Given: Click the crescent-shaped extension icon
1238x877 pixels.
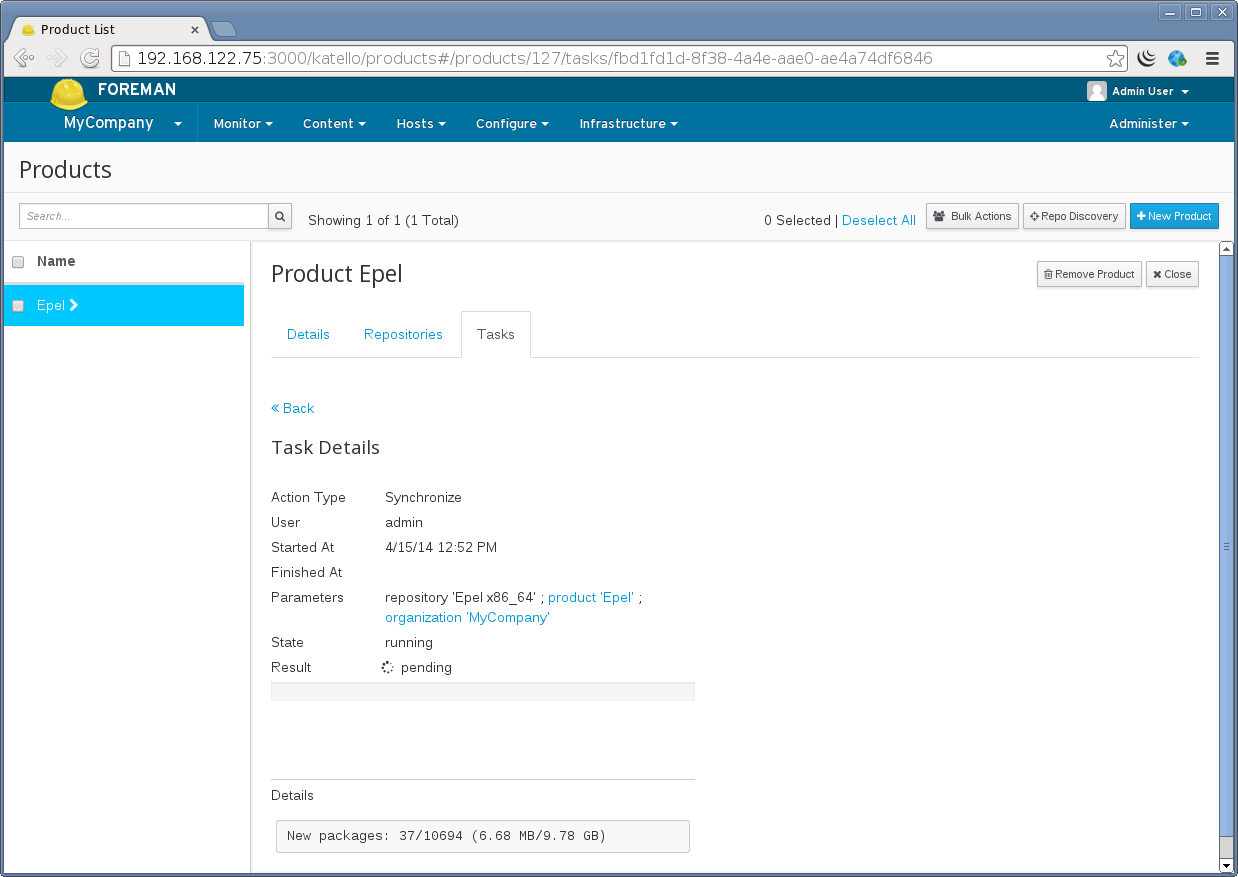Looking at the screenshot, I should point(1147,59).
